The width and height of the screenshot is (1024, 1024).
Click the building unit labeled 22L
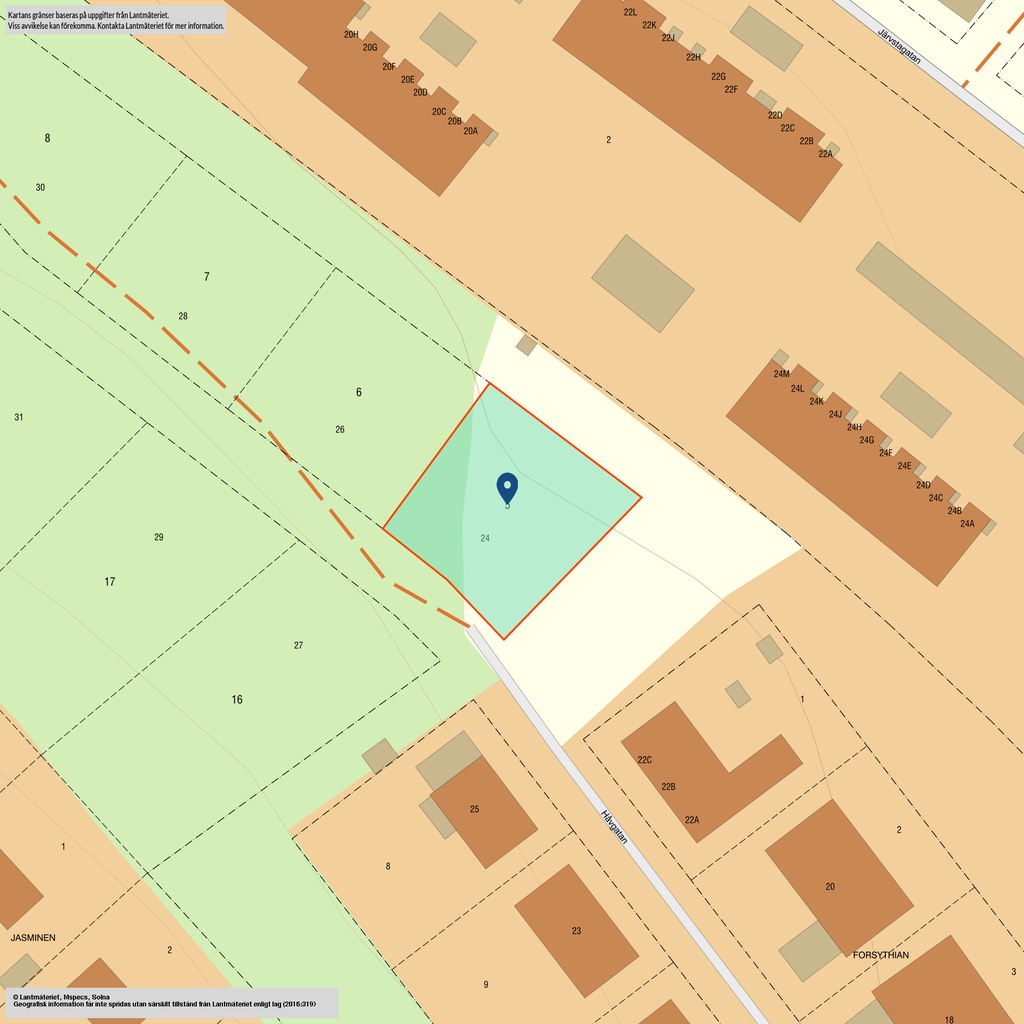[630, 12]
